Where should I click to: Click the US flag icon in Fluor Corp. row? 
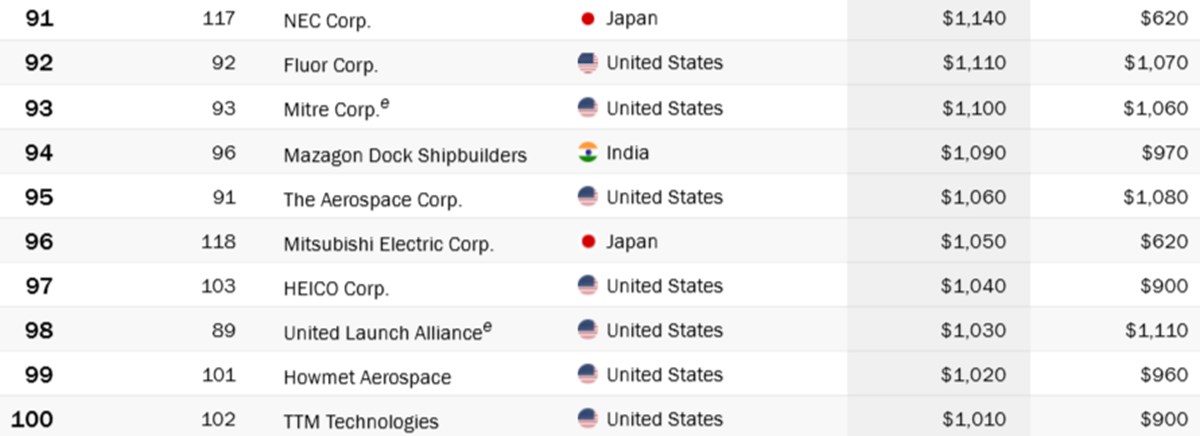(588, 63)
